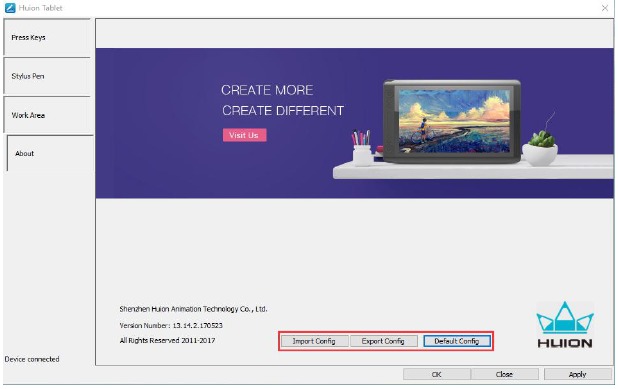Click the CREATE MORE banner text
The height and width of the screenshot is (389, 618).
click(x=267, y=90)
